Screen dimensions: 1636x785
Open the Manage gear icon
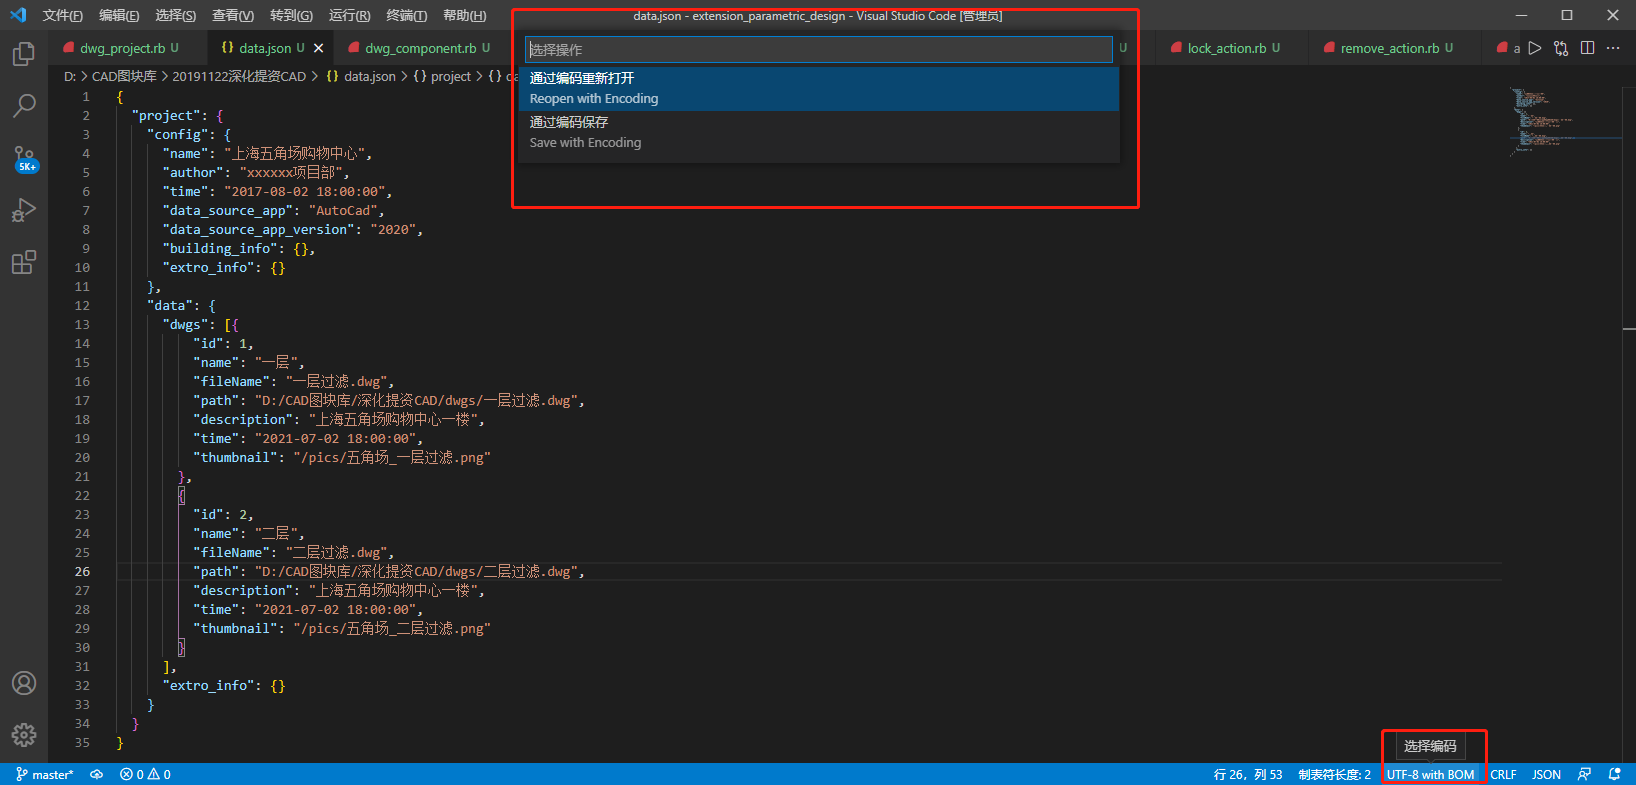(x=24, y=735)
